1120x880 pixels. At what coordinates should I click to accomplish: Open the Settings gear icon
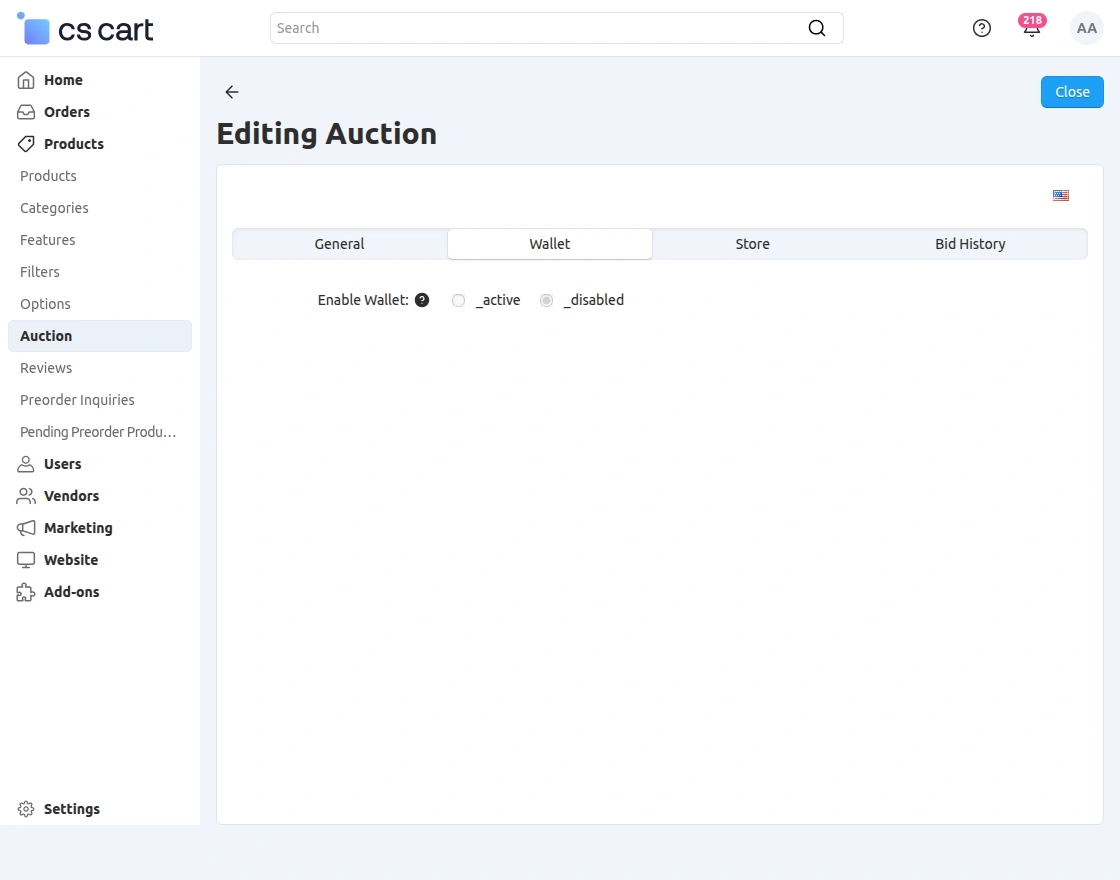pos(24,809)
